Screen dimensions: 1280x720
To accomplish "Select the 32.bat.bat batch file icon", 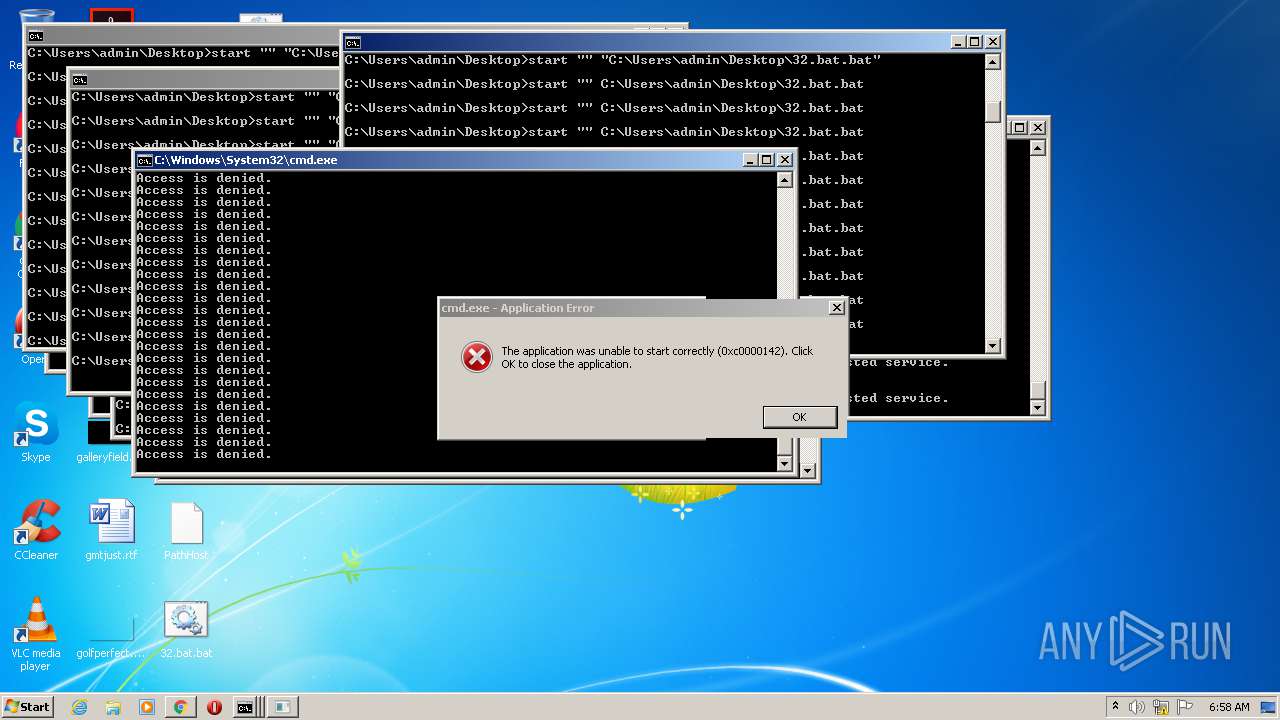I will tap(186, 630).
